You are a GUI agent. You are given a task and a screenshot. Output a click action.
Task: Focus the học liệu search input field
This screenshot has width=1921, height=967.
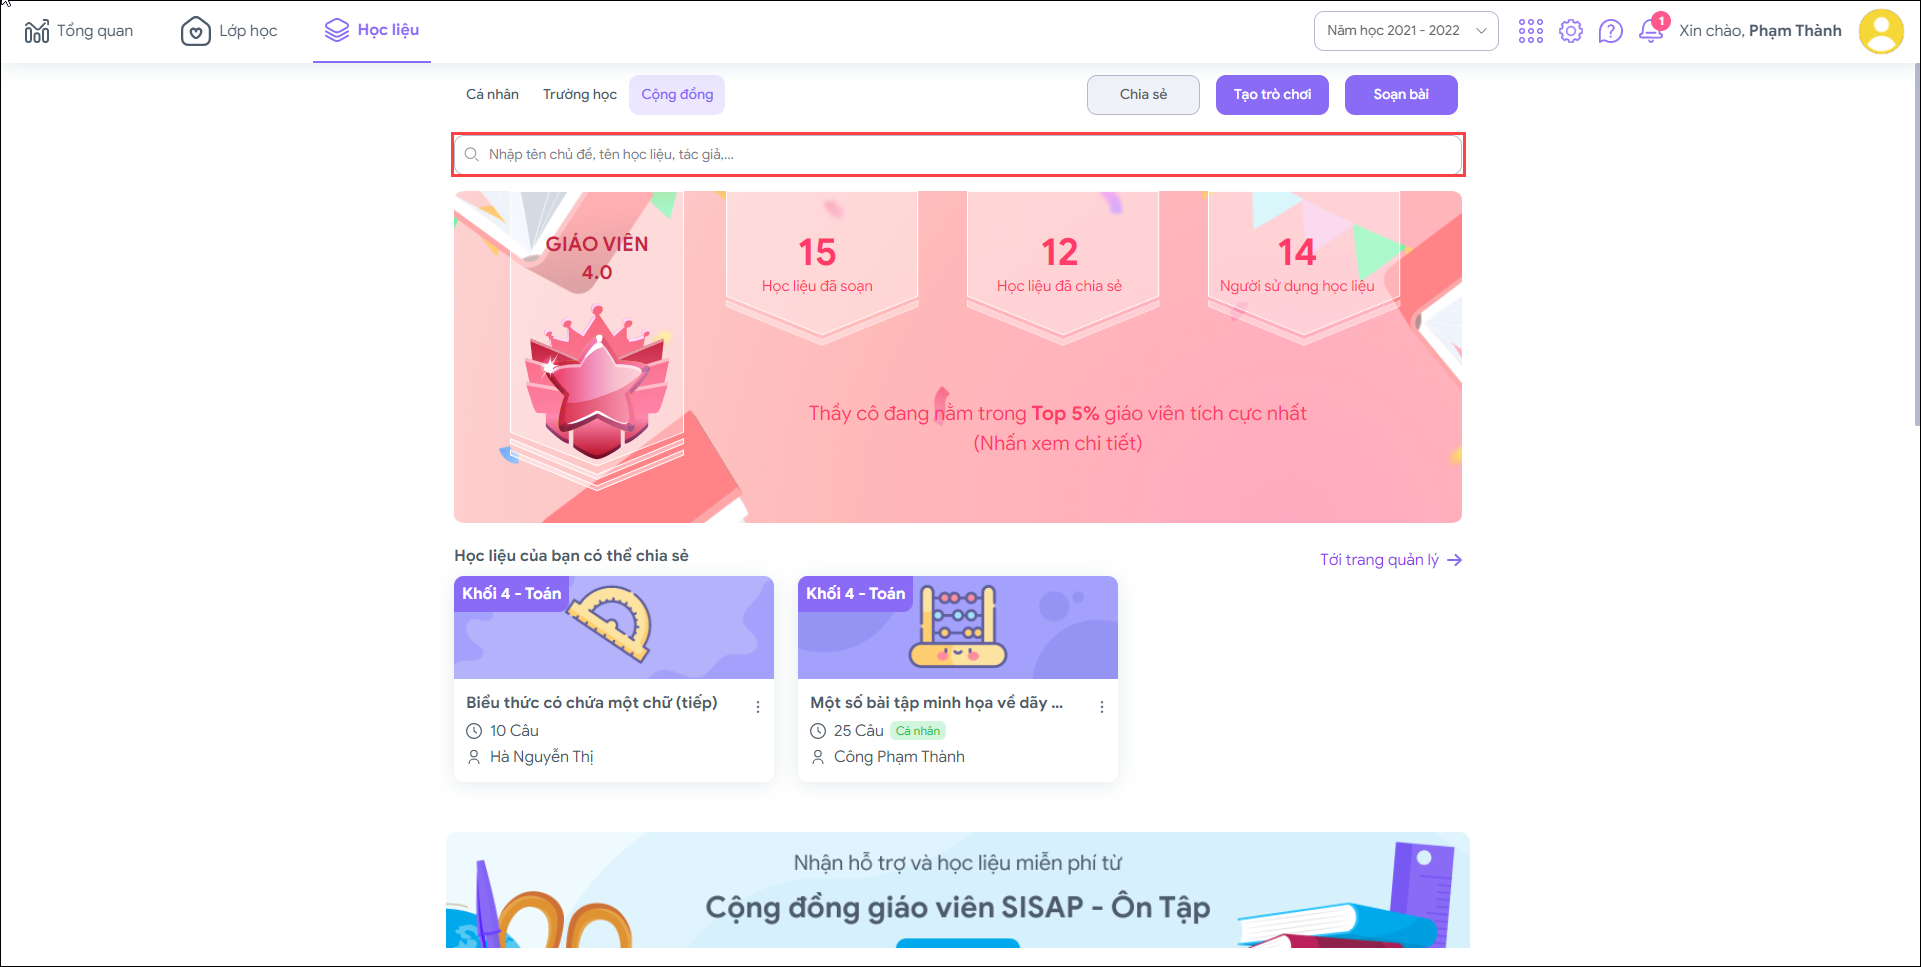tap(958, 154)
